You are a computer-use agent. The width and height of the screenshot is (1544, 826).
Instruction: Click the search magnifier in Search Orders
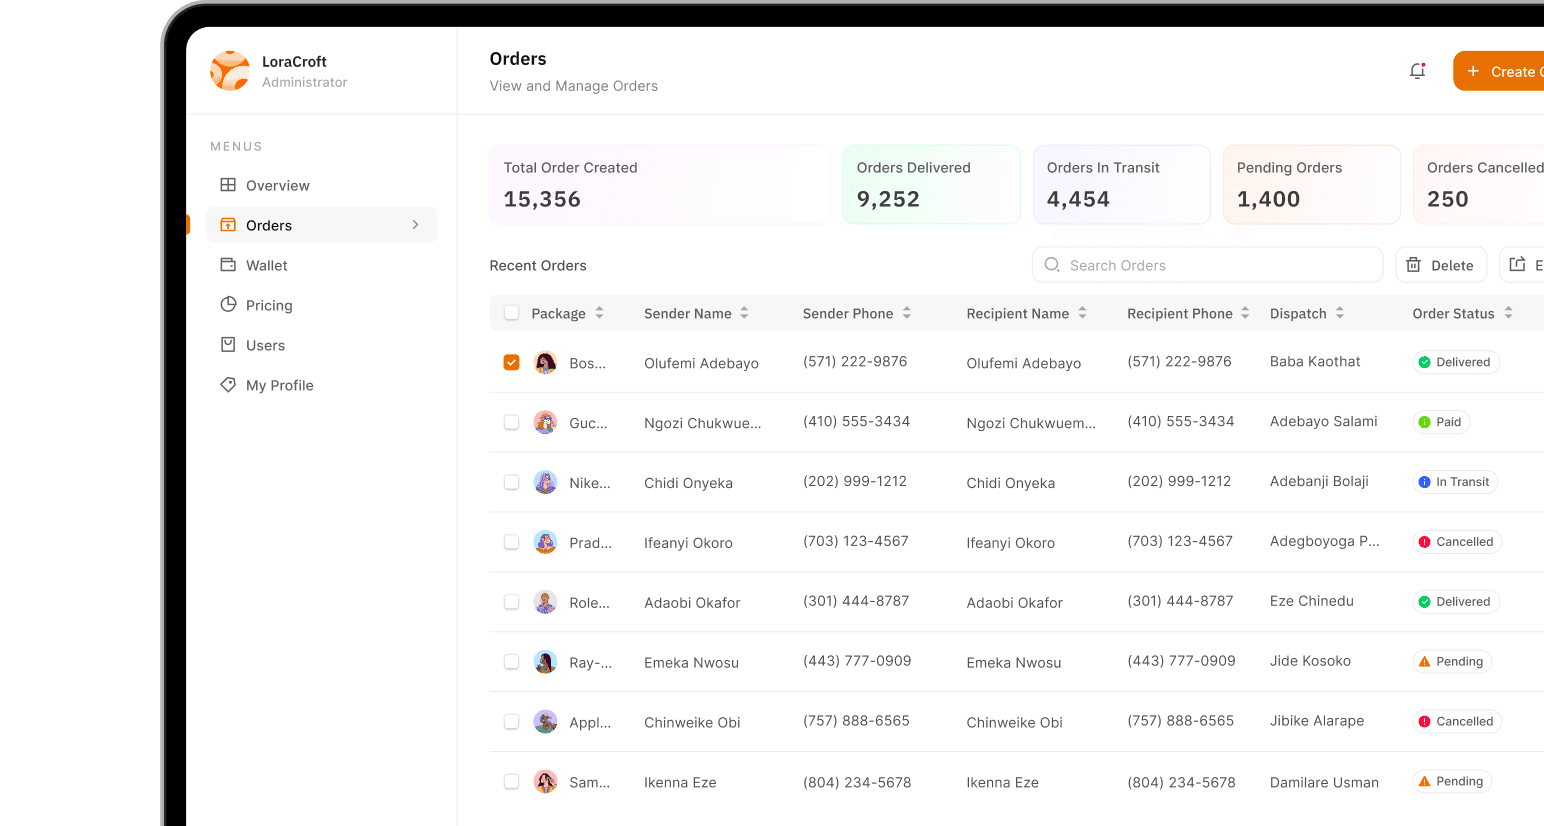click(x=1052, y=265)
